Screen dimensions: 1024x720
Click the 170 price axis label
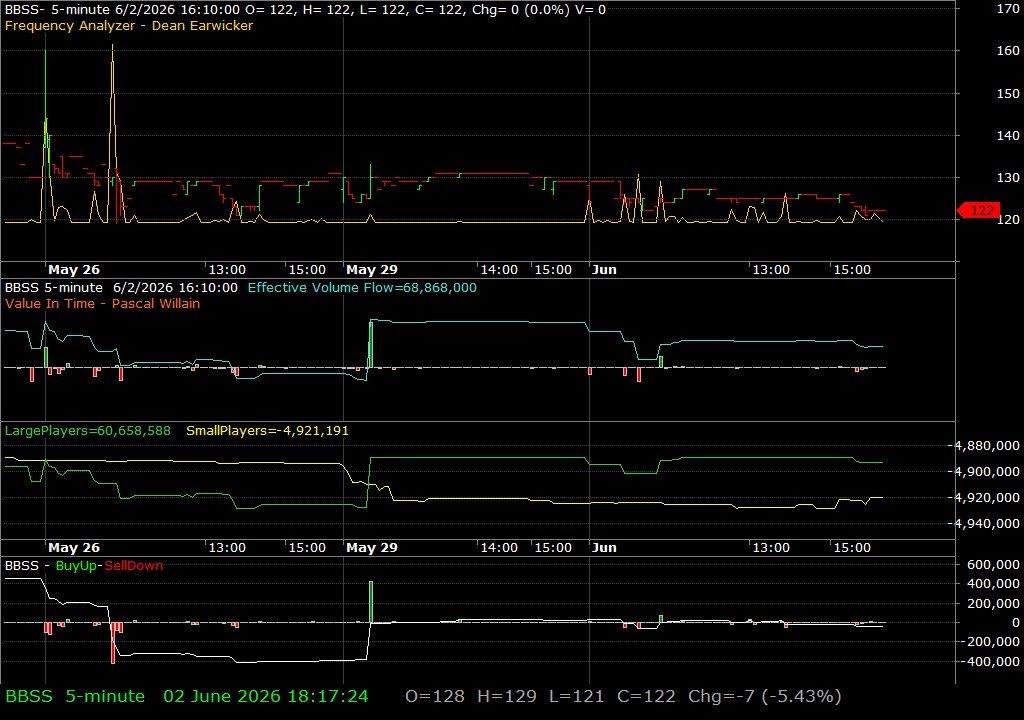1008,9
